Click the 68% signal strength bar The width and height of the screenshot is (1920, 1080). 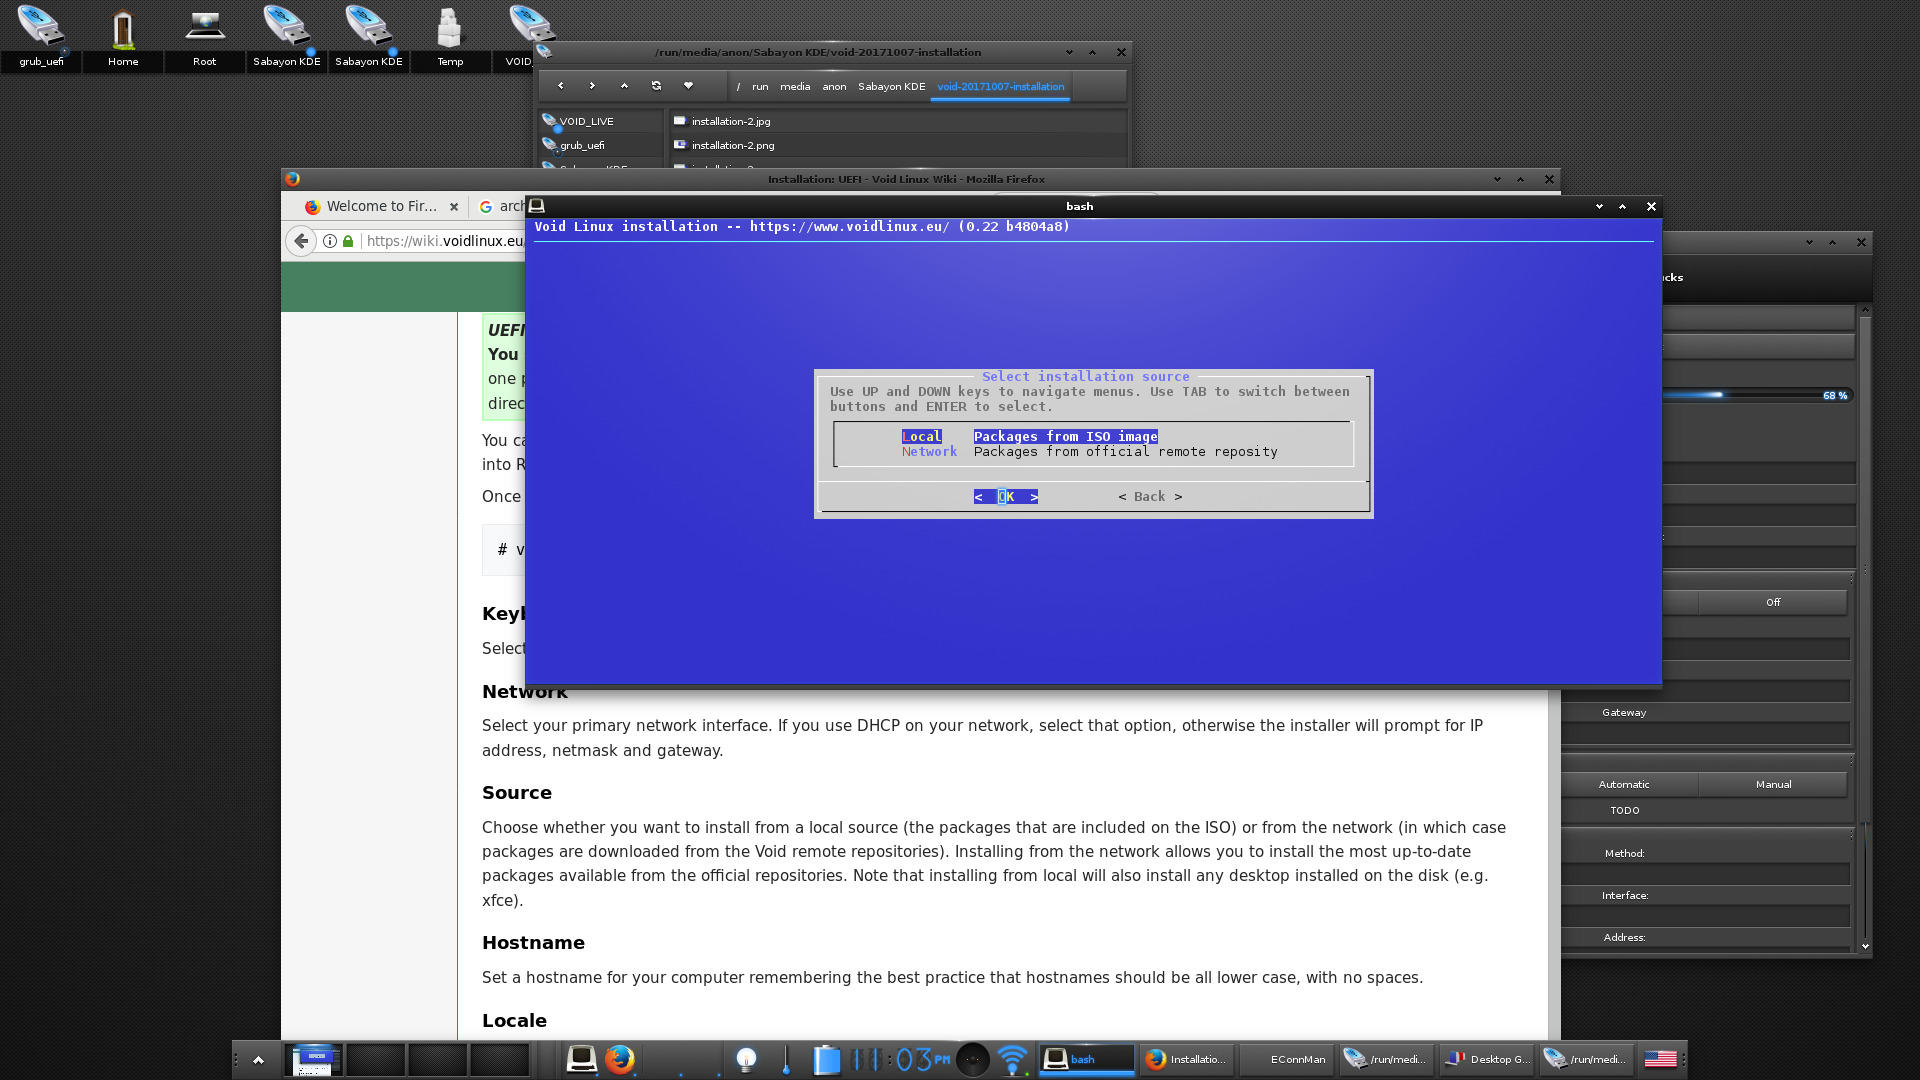point(1757,396)
